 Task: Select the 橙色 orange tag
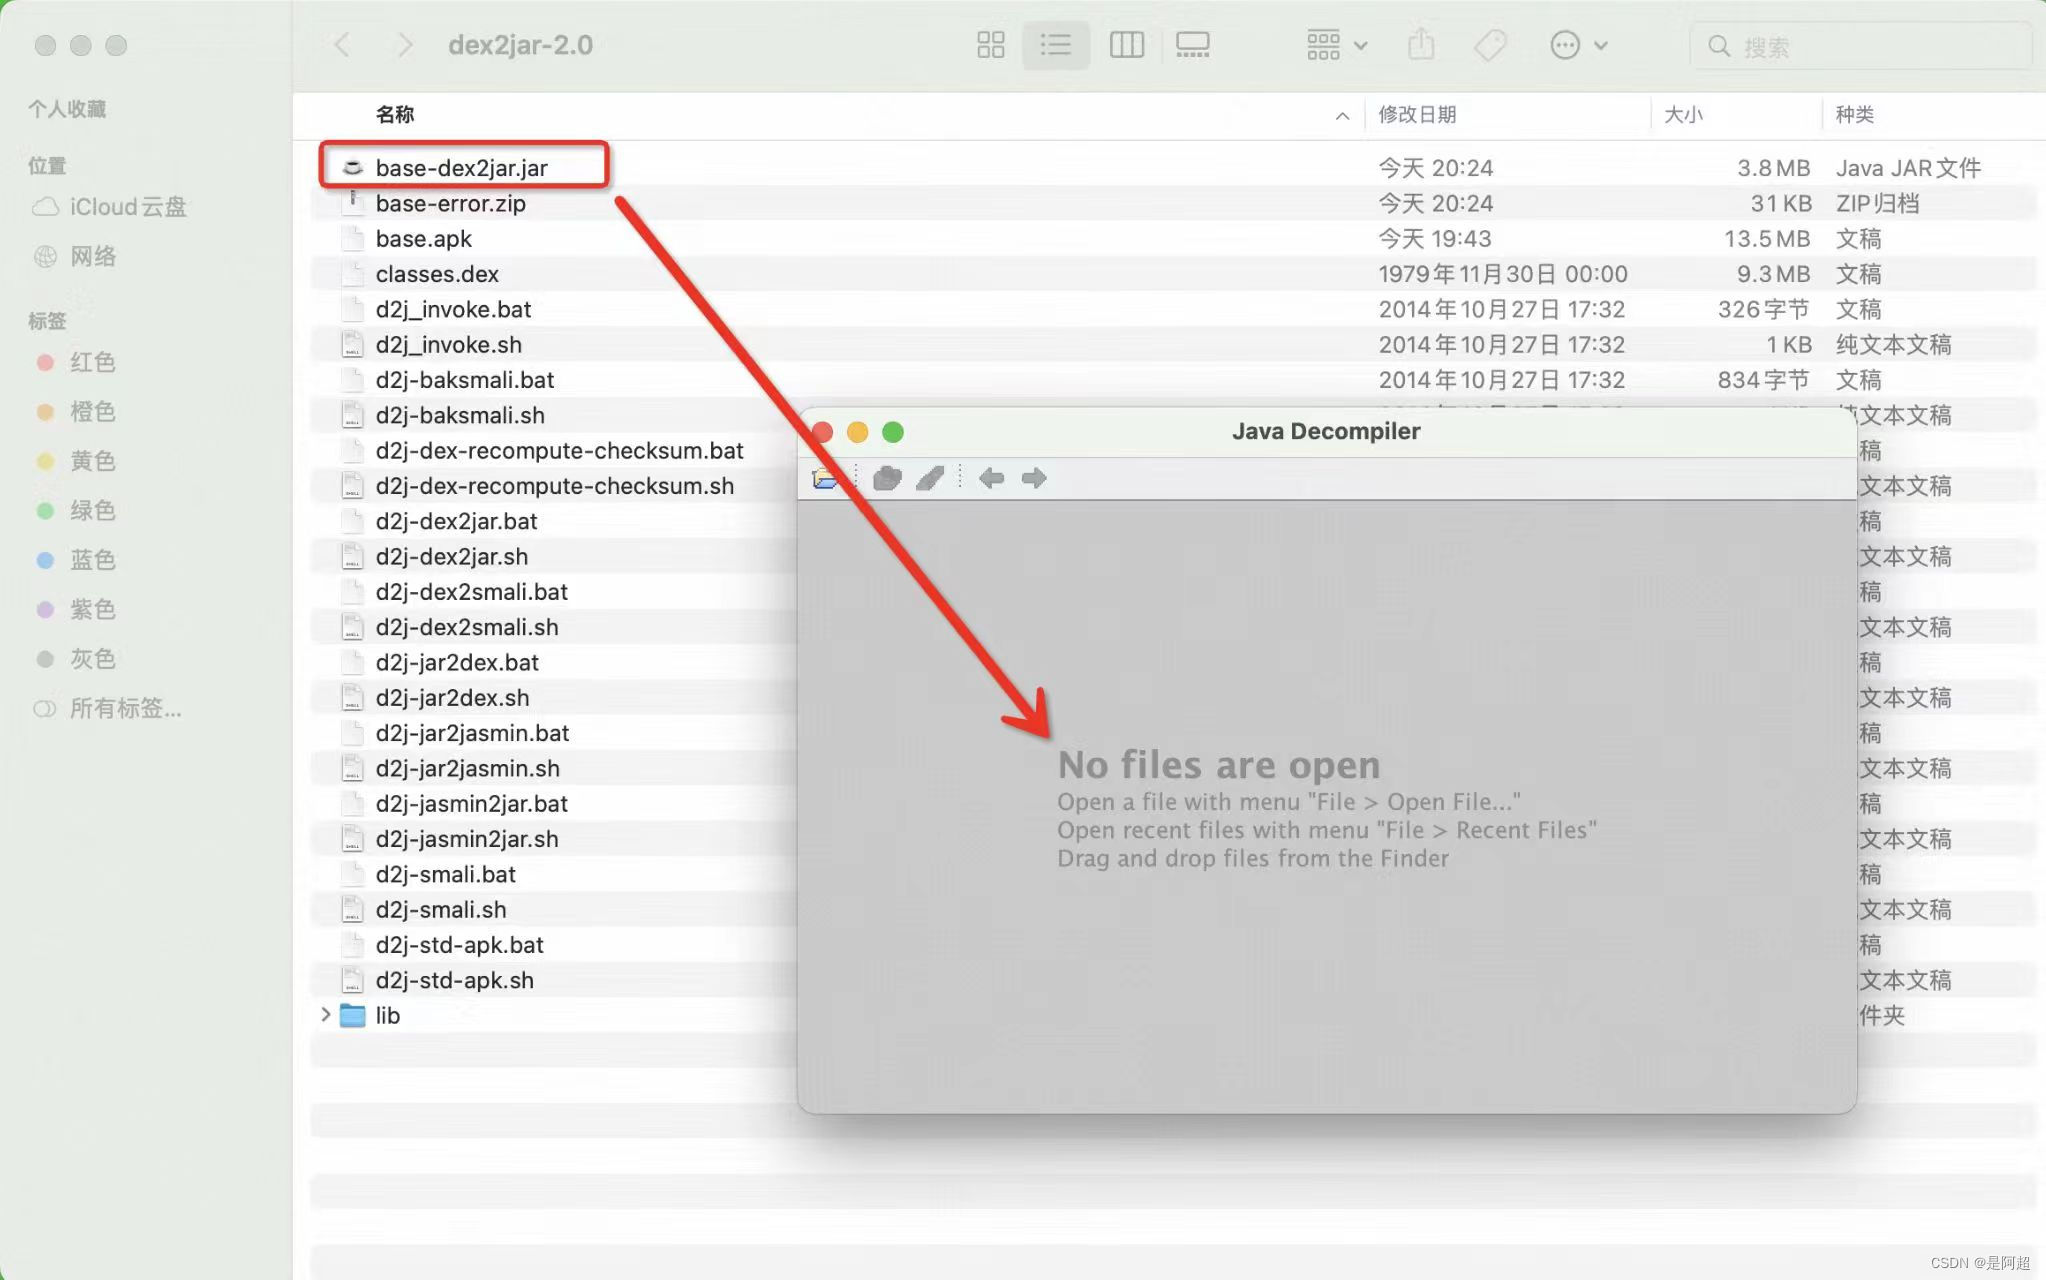76,411
